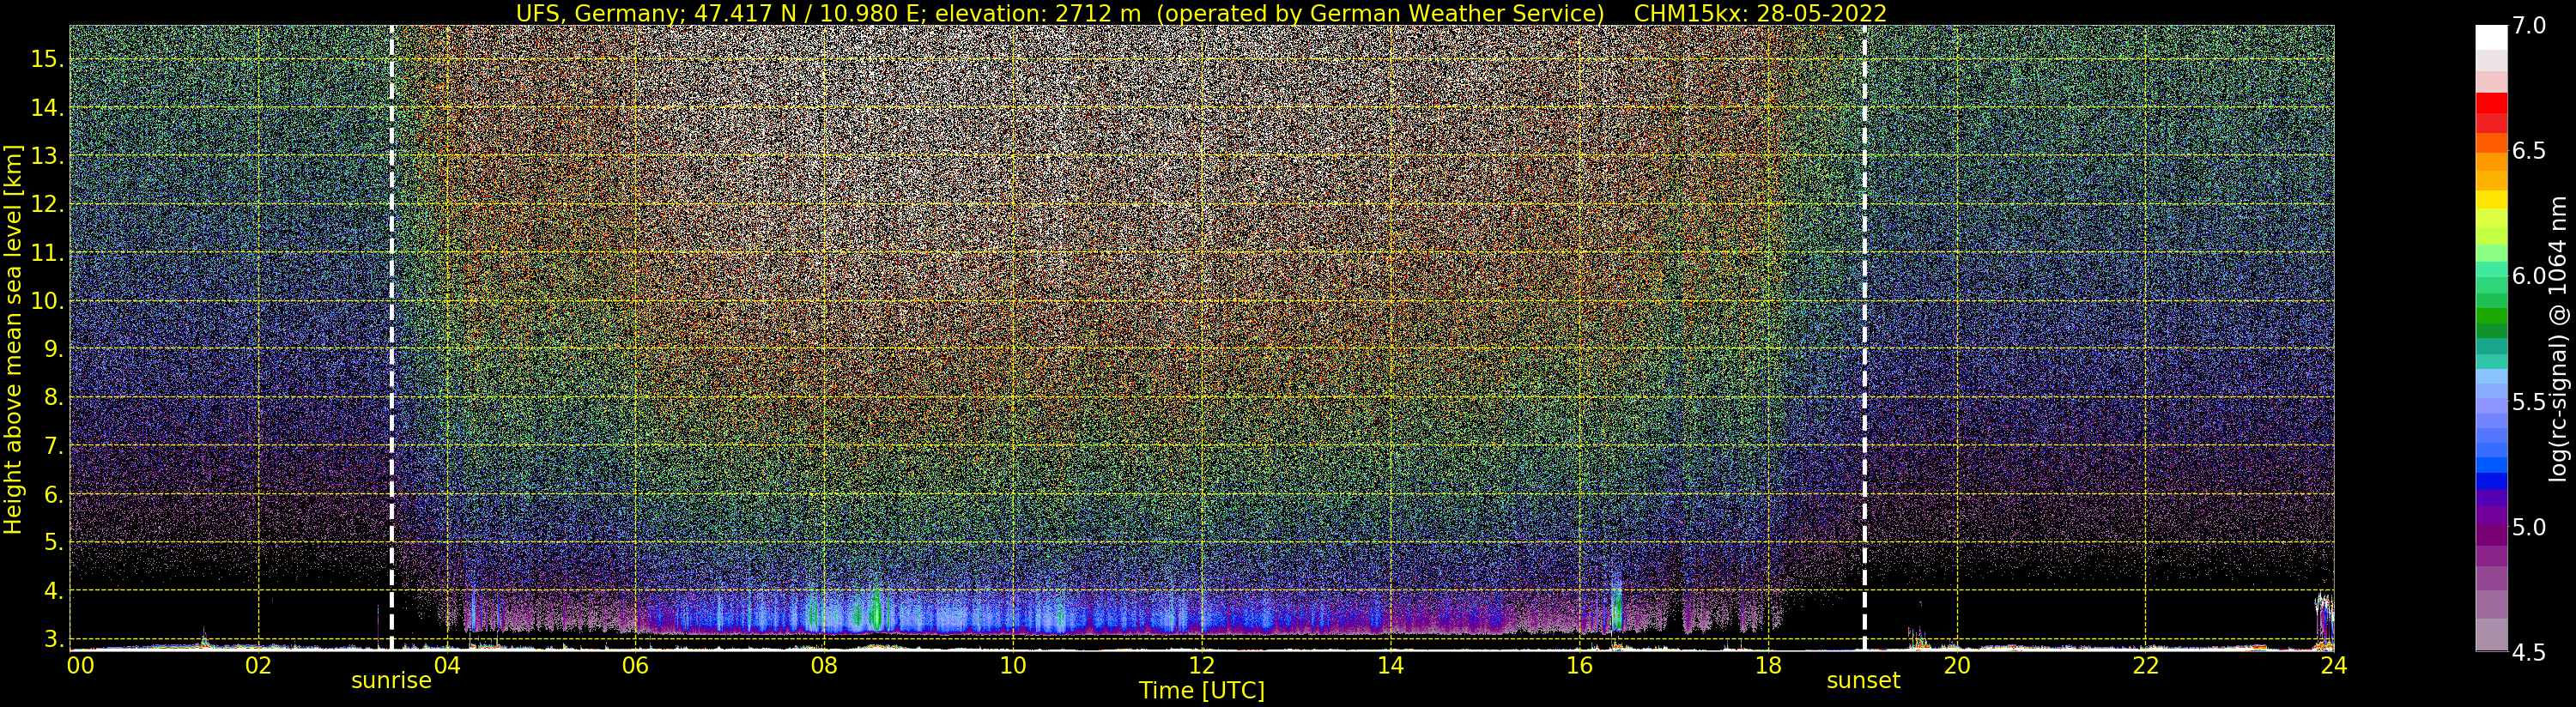Click the height axis tick "3."
The width and height of the screenshot is (2576, 707).
(x=53, y=639)
